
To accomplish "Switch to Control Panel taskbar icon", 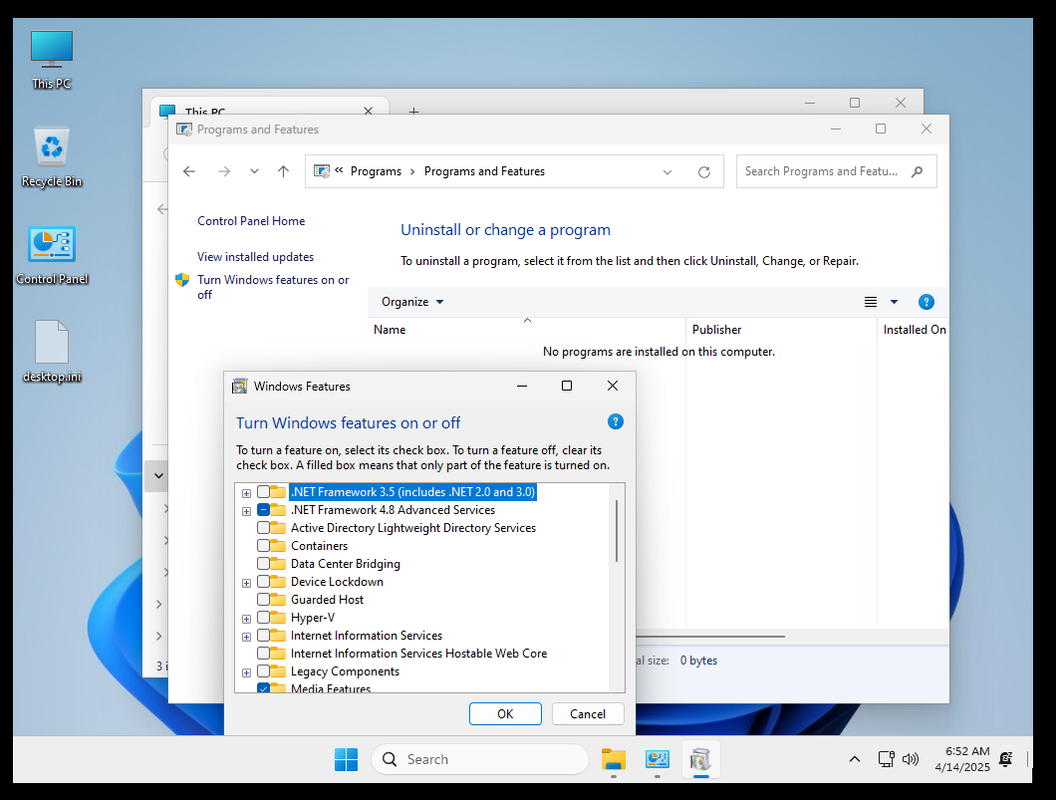I will pyautogui.click(x=657, y=760).
